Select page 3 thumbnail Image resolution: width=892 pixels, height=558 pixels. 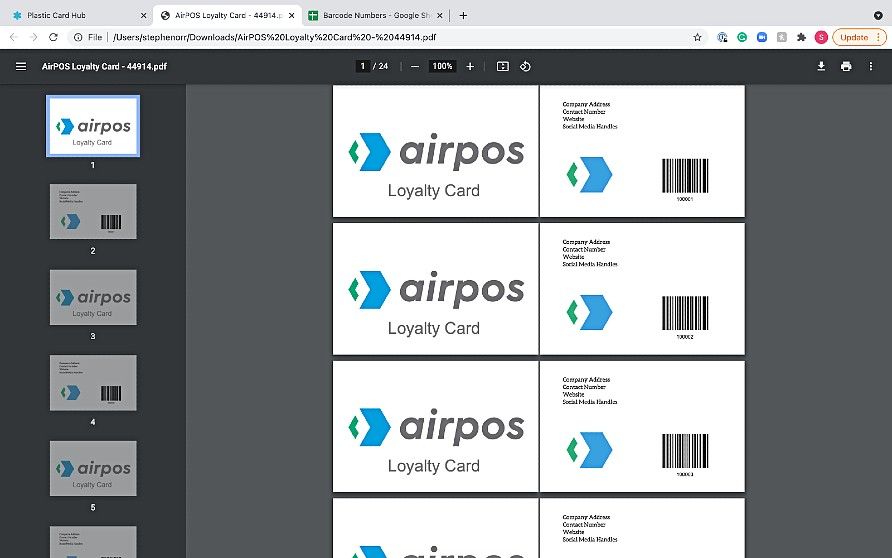tap(93, 297)
